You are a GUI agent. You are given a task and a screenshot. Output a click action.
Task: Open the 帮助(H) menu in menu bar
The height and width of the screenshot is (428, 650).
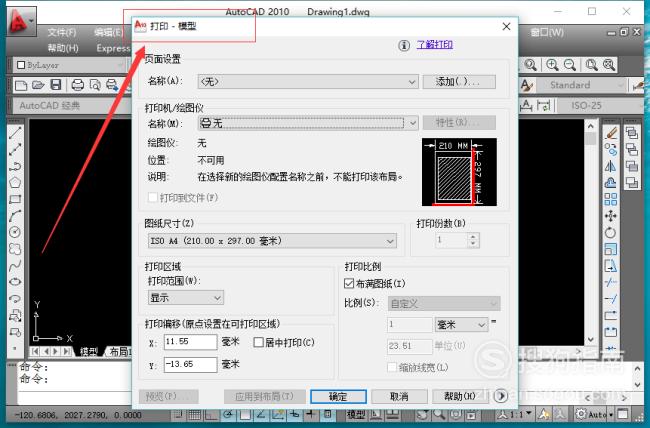pos(63,48)
